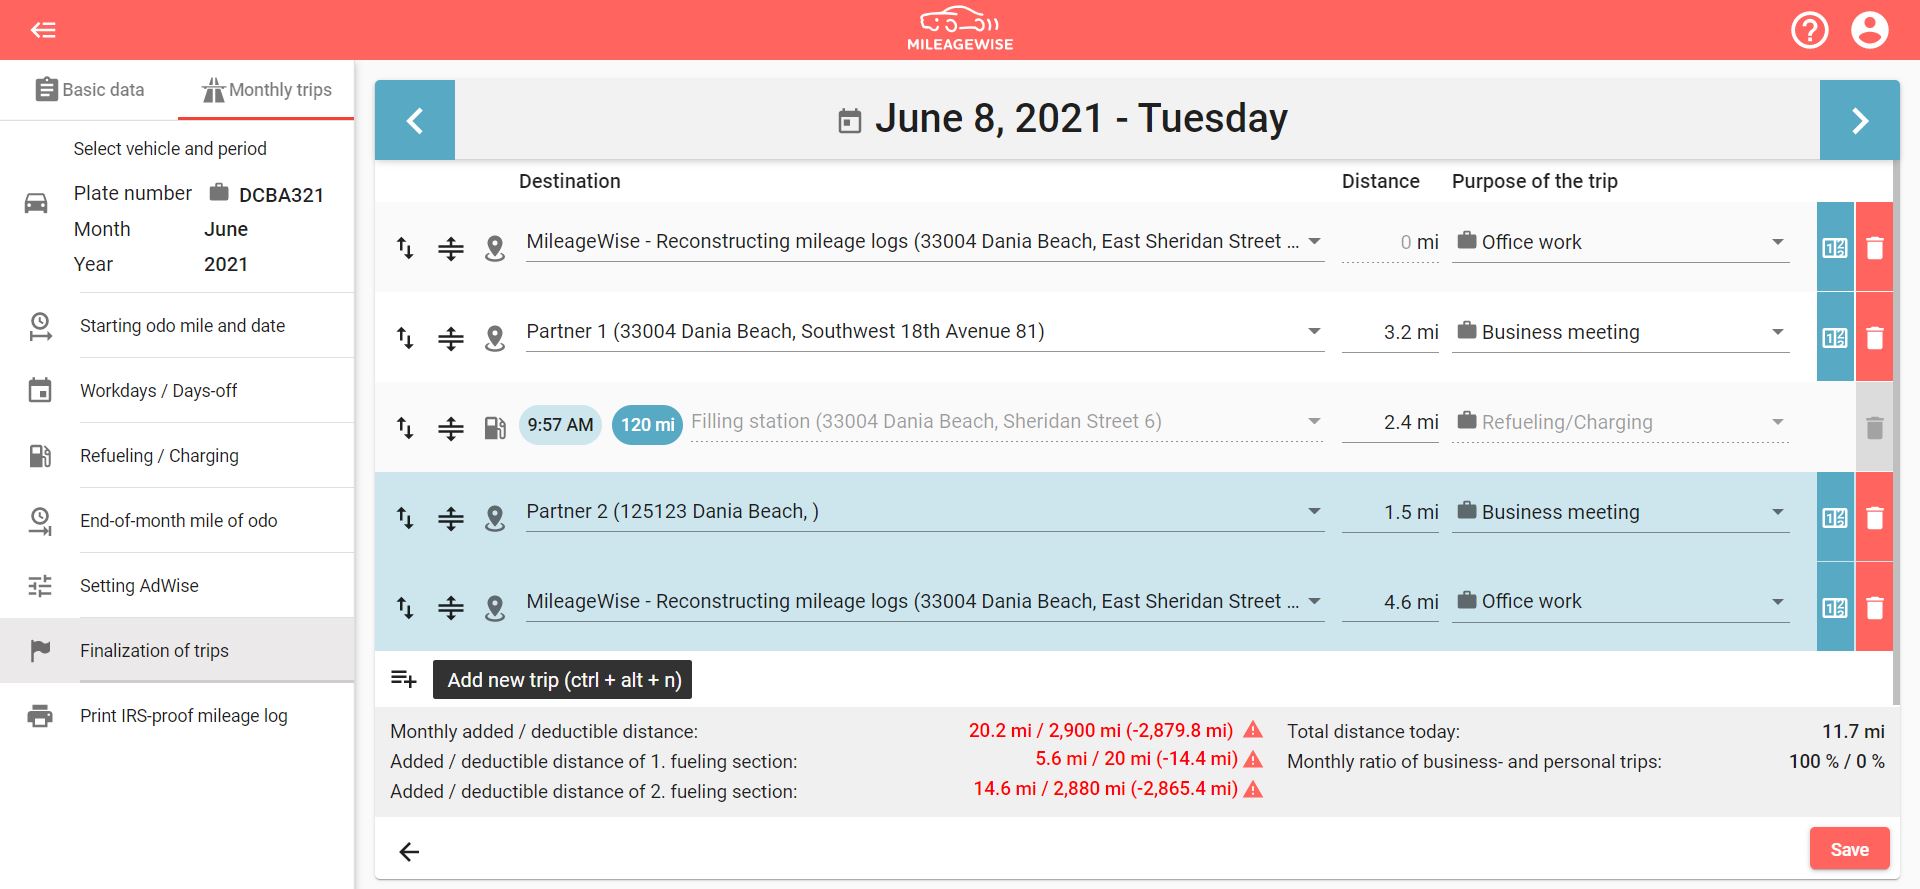Viewport: 1920px width, 889px height.
Task: Expand destination dropdown for Partner 1
Action: [1315, 331]
